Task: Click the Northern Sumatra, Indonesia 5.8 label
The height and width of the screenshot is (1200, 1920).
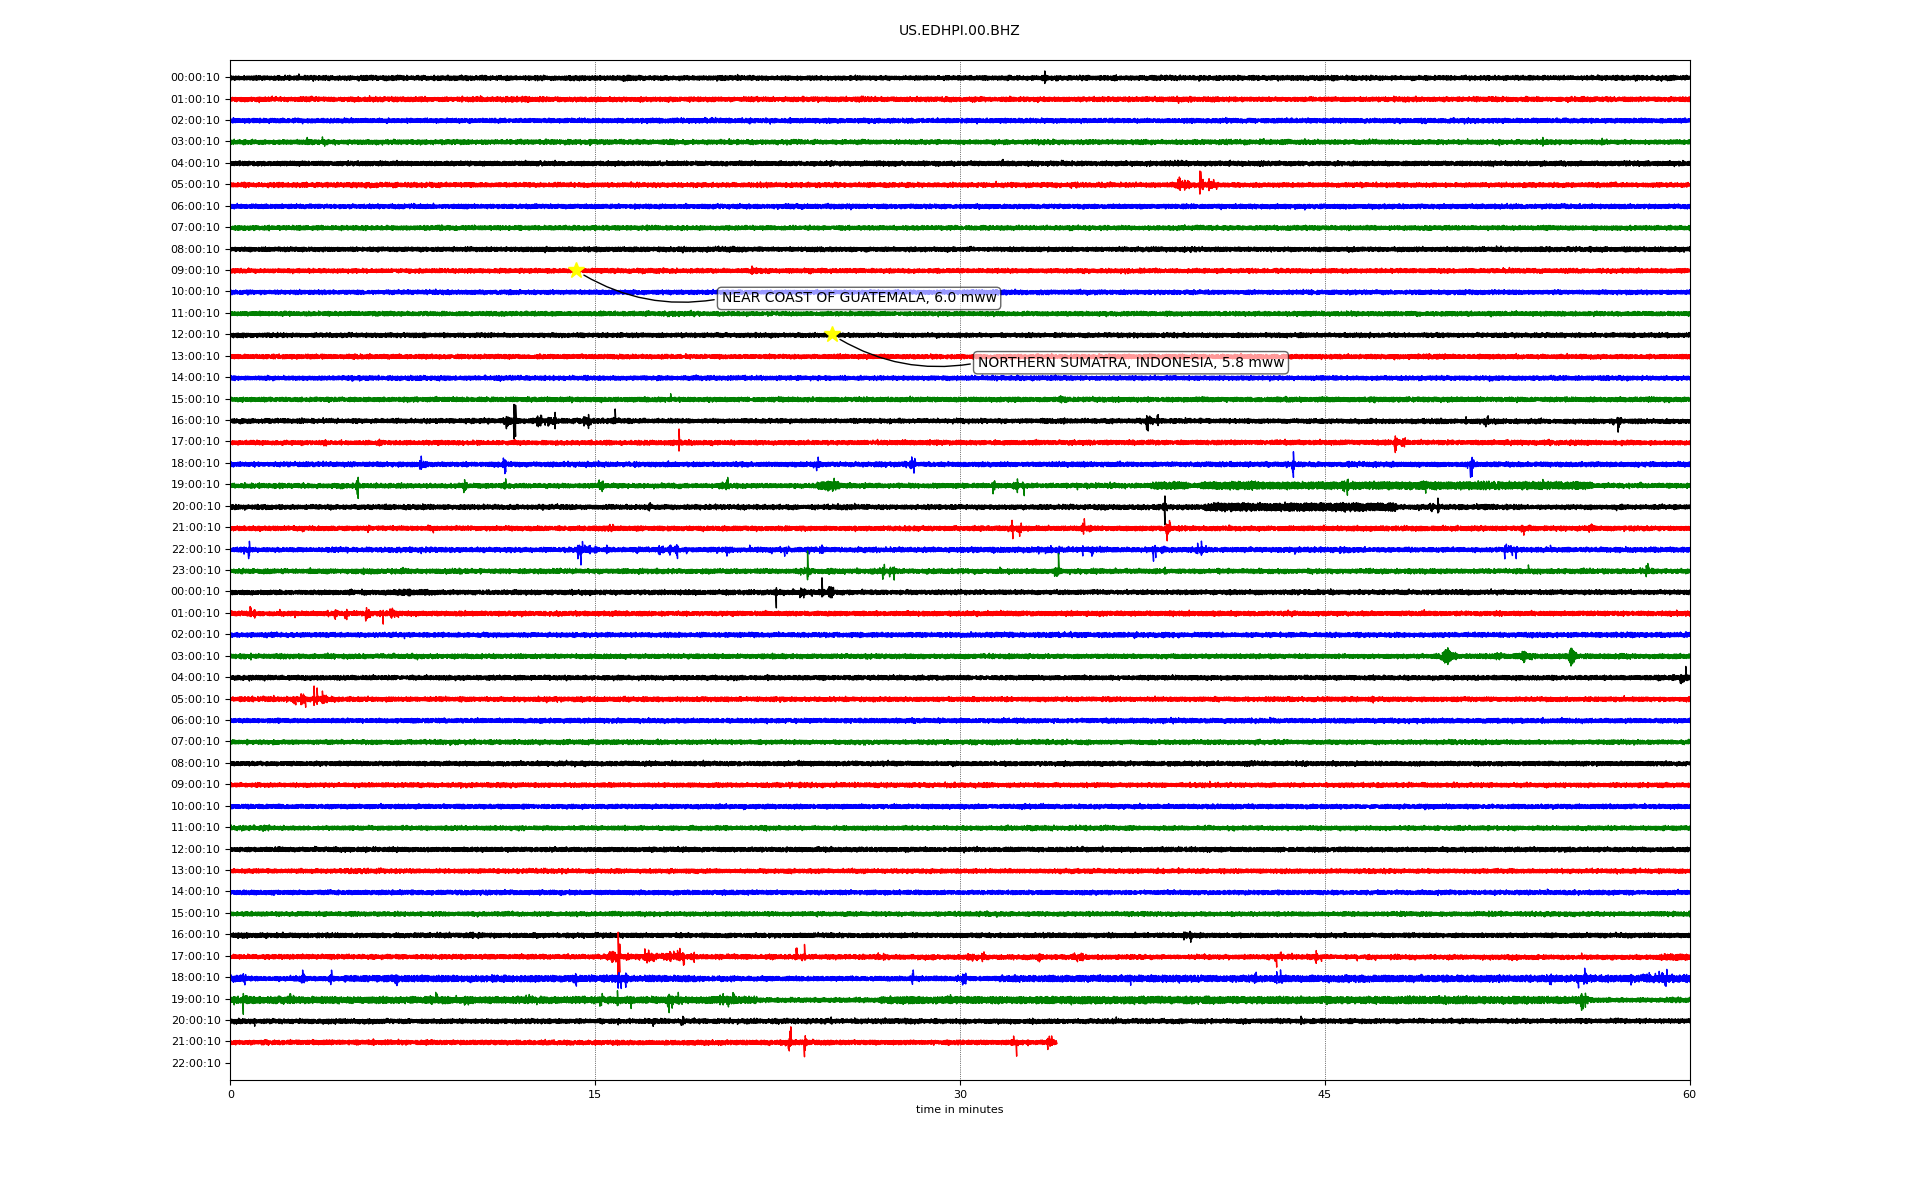Action: click(x=1131, y=363)
